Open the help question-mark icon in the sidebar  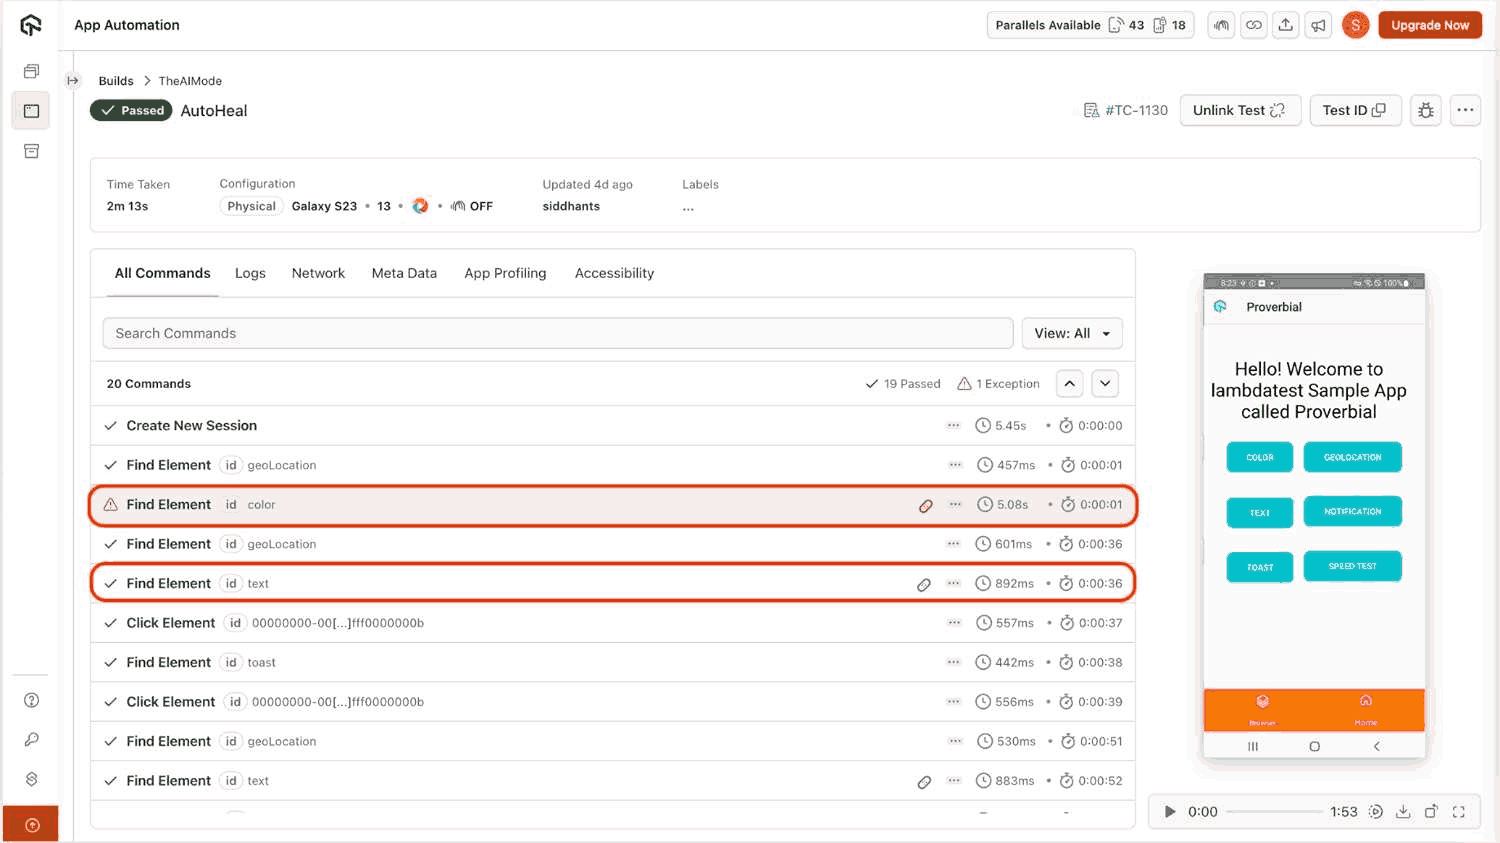tap(31, 700)
